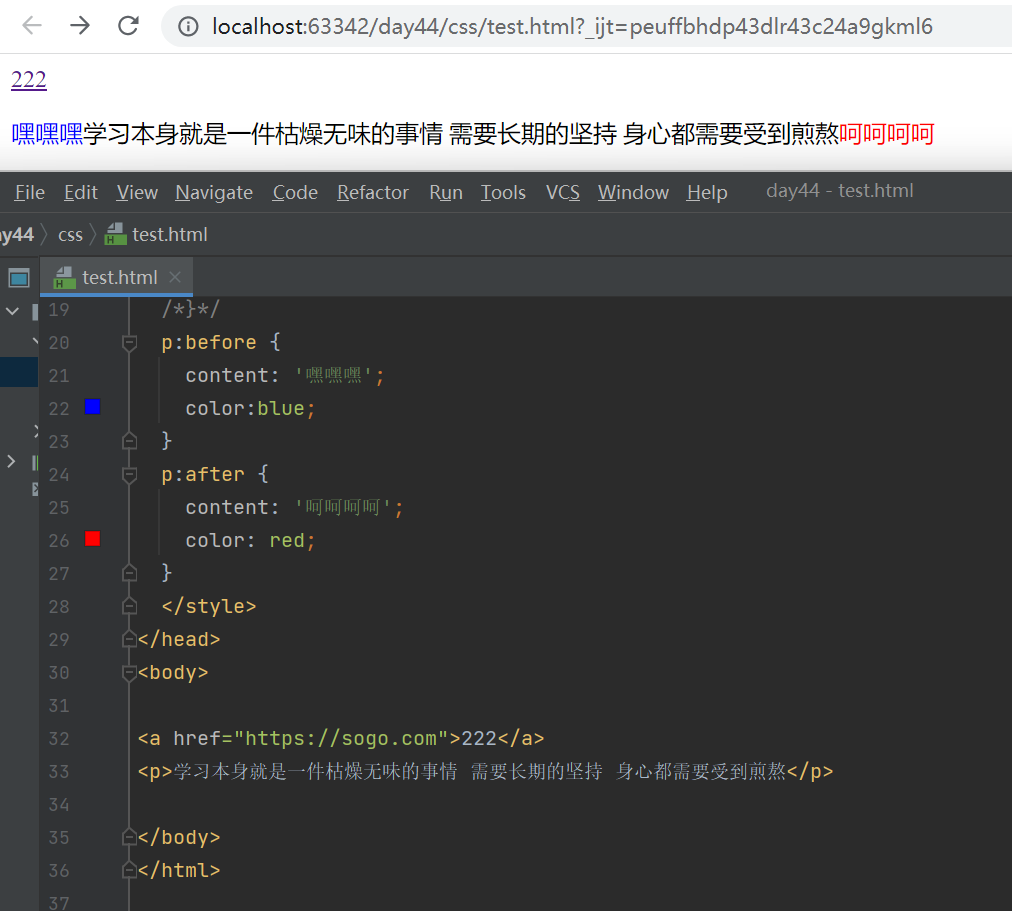Collapse the p:before rule fold marker
The height and width of the screenshot is (911, 1012).
(129, 343)
